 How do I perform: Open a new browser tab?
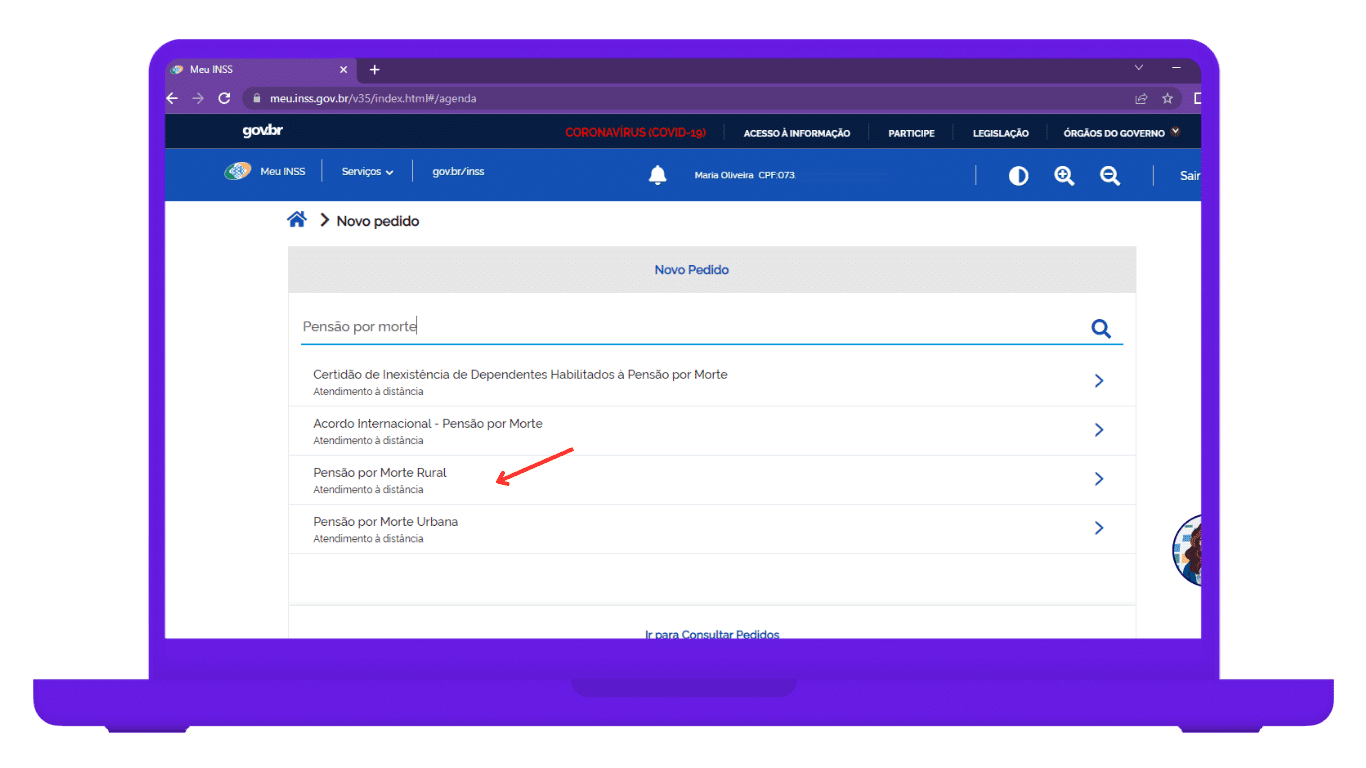point(375,70)
